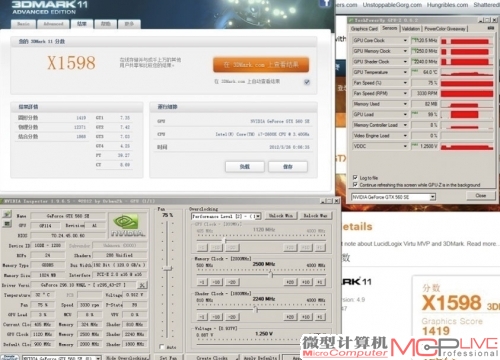Click the icon button next to Driver Version field

pos(142,285)
